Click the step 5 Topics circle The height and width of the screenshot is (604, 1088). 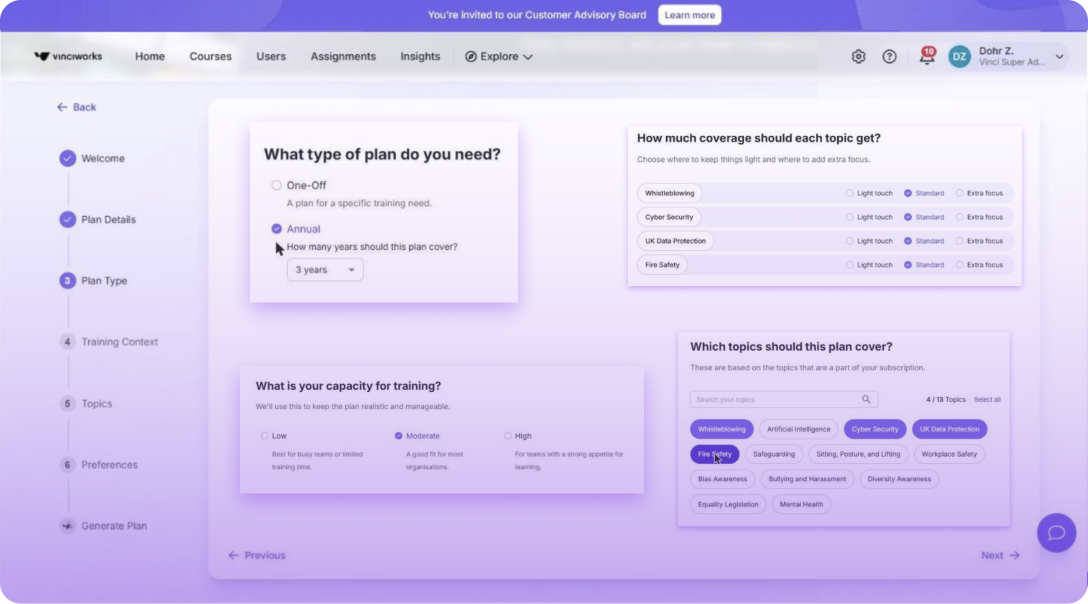(x=67, y=403)
